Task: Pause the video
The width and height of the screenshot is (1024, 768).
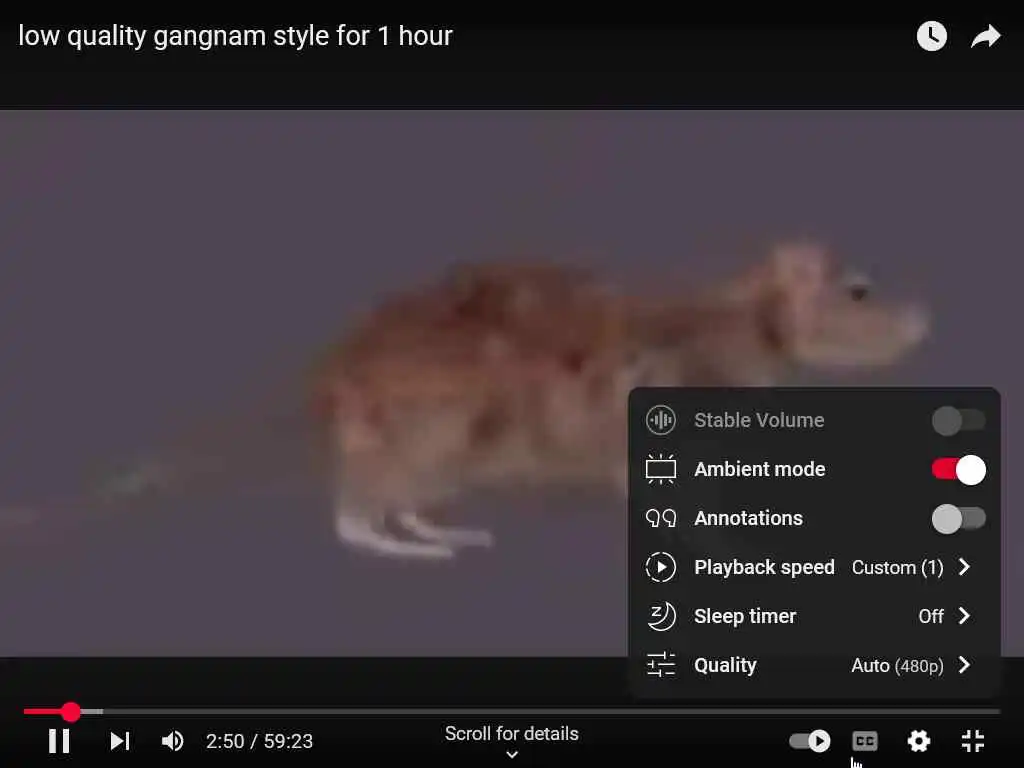Action: click(x=59, y=741)
